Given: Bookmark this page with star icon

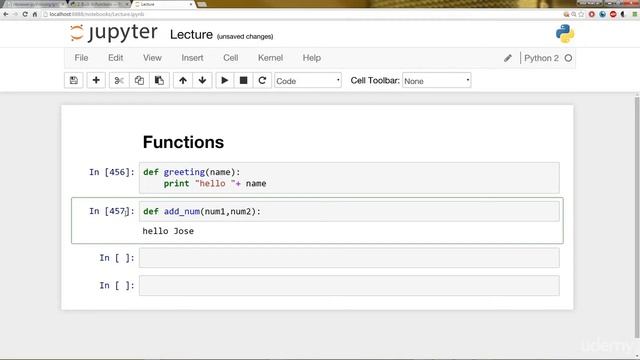Looking at the screenshot, I should click(582, 14).
